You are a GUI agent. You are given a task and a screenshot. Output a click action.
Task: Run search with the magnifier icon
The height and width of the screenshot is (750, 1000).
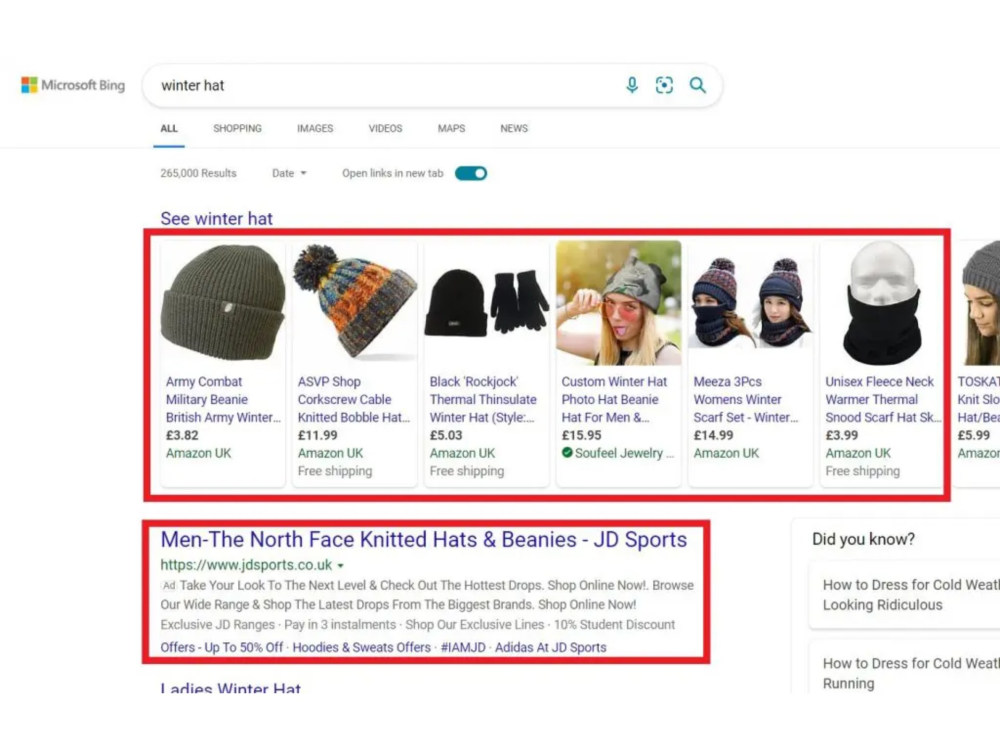click(x=698, y=85)
